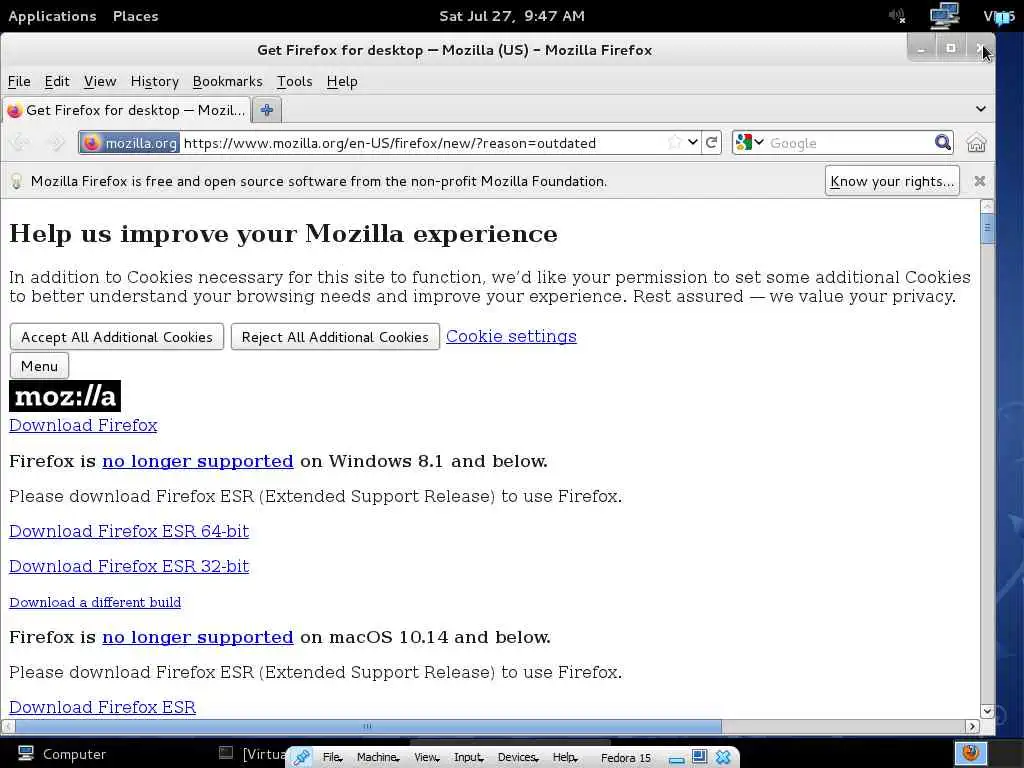Click the clock showing Sat Jul 27
Screen dimensions: 1024x768
tap(511, 16)
